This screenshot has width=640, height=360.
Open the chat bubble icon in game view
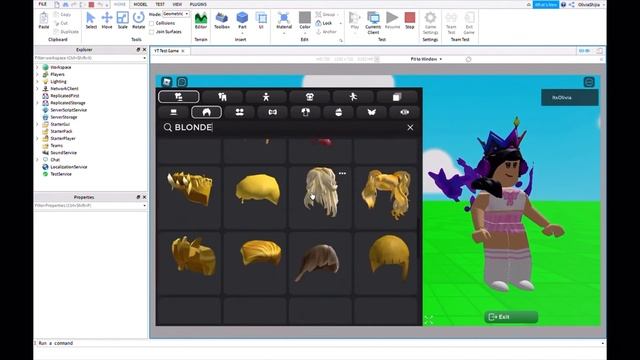click(182, 82)
